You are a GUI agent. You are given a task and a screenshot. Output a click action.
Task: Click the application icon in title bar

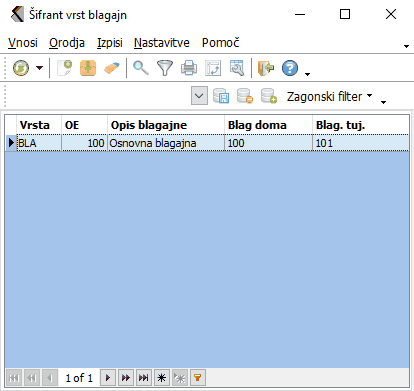[x=17, y=15]
